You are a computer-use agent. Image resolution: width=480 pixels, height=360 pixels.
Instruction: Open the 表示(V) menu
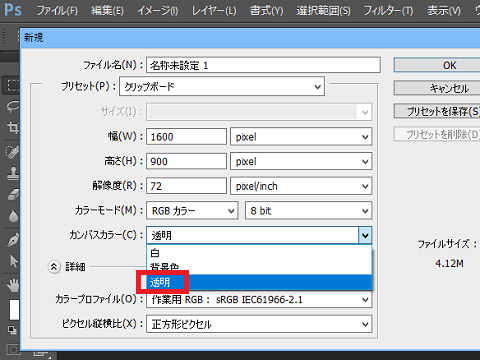444,11
